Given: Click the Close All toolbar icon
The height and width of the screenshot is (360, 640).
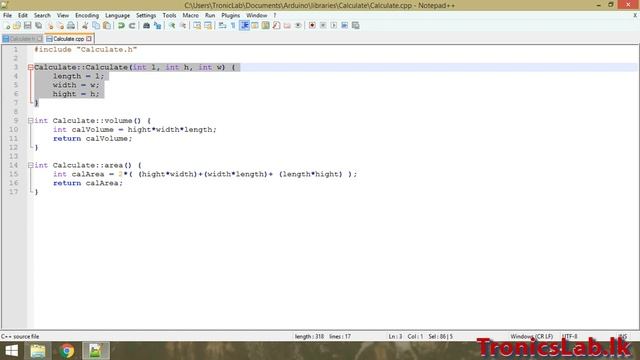Looking at the screenshot, I should click(60, 26).
